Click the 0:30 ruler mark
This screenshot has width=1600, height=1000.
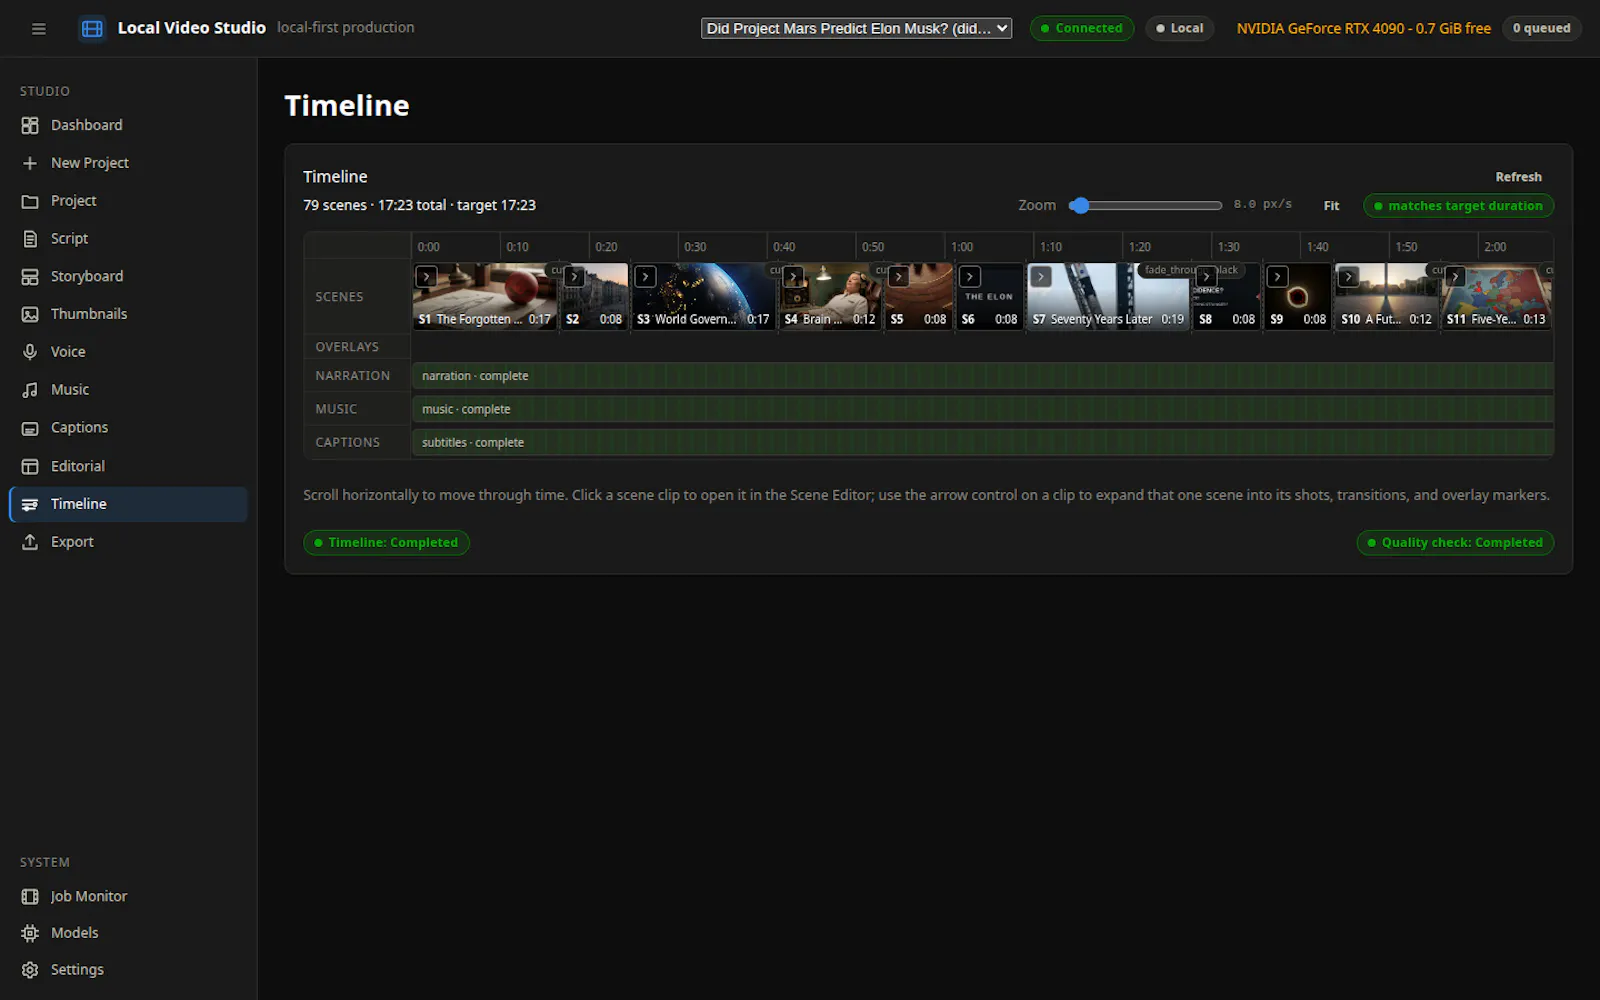click(695, 247)
